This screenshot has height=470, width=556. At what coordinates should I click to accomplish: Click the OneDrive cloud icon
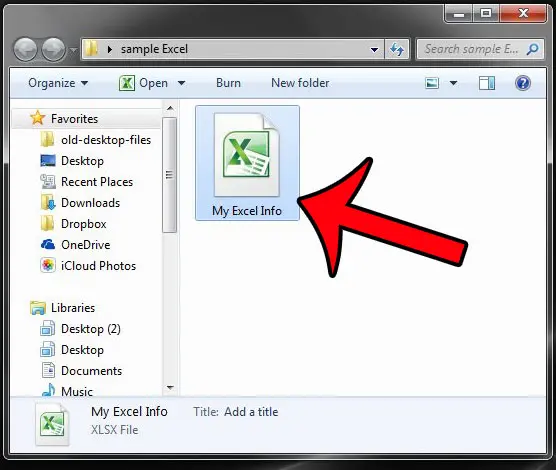pos(48,244)
